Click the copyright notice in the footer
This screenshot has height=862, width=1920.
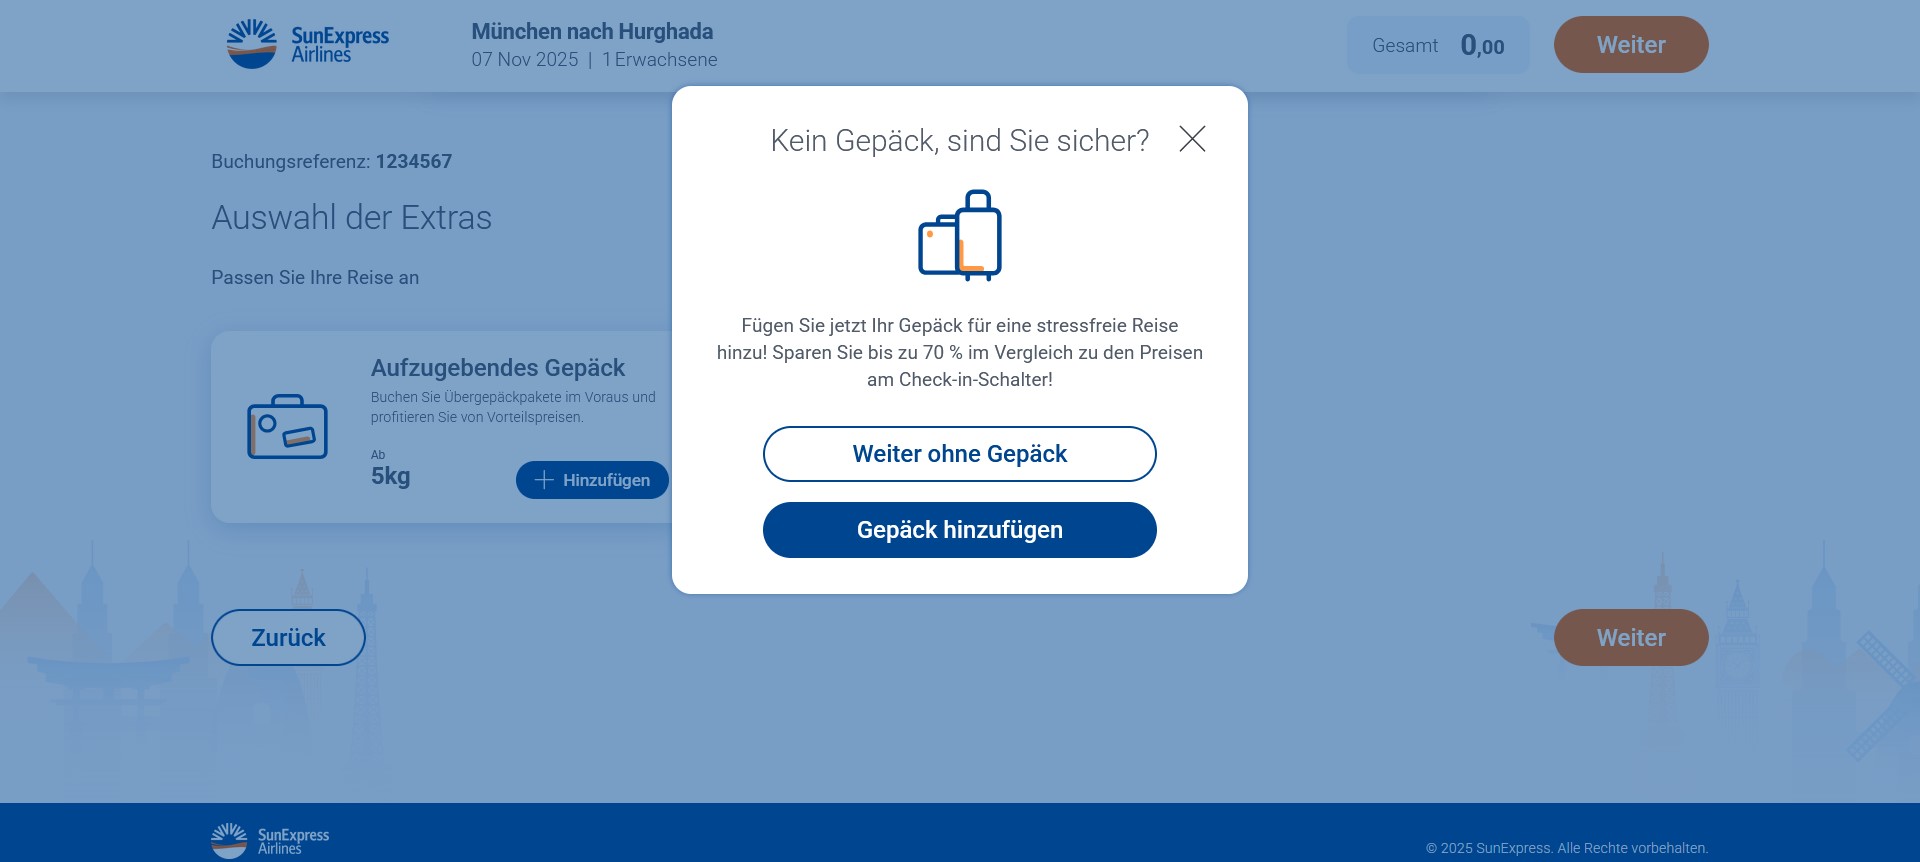point(1567,848)
